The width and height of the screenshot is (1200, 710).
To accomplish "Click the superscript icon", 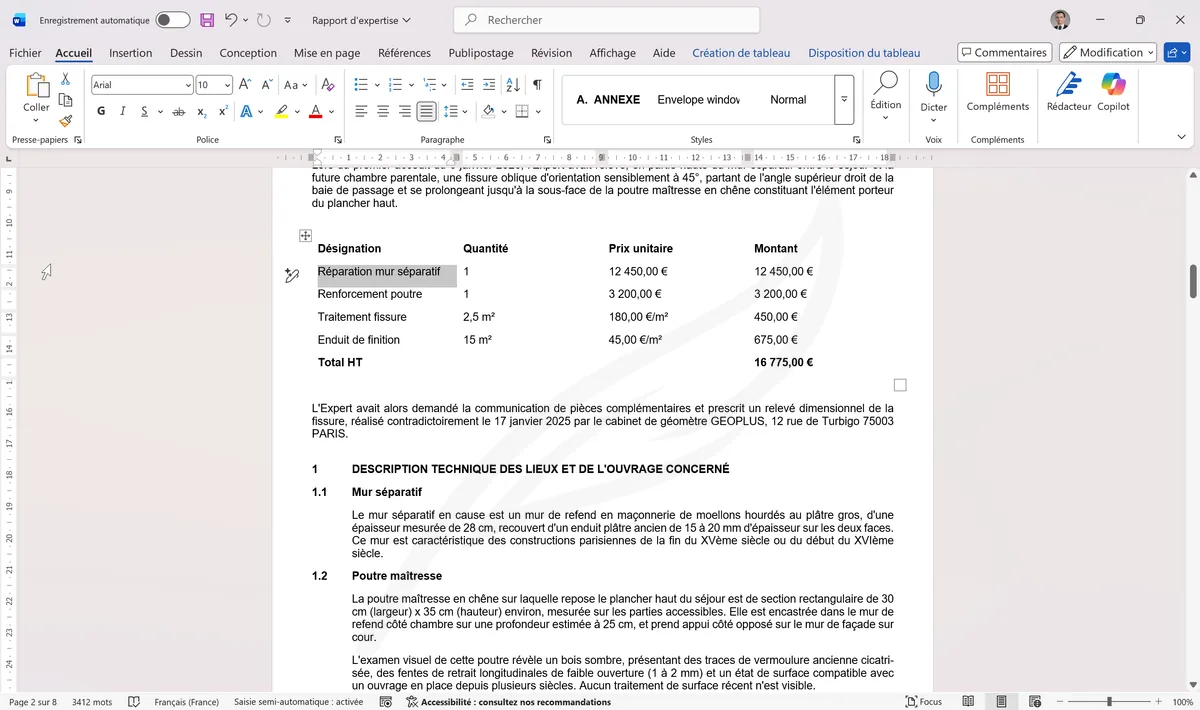I will tap(222, 109).
